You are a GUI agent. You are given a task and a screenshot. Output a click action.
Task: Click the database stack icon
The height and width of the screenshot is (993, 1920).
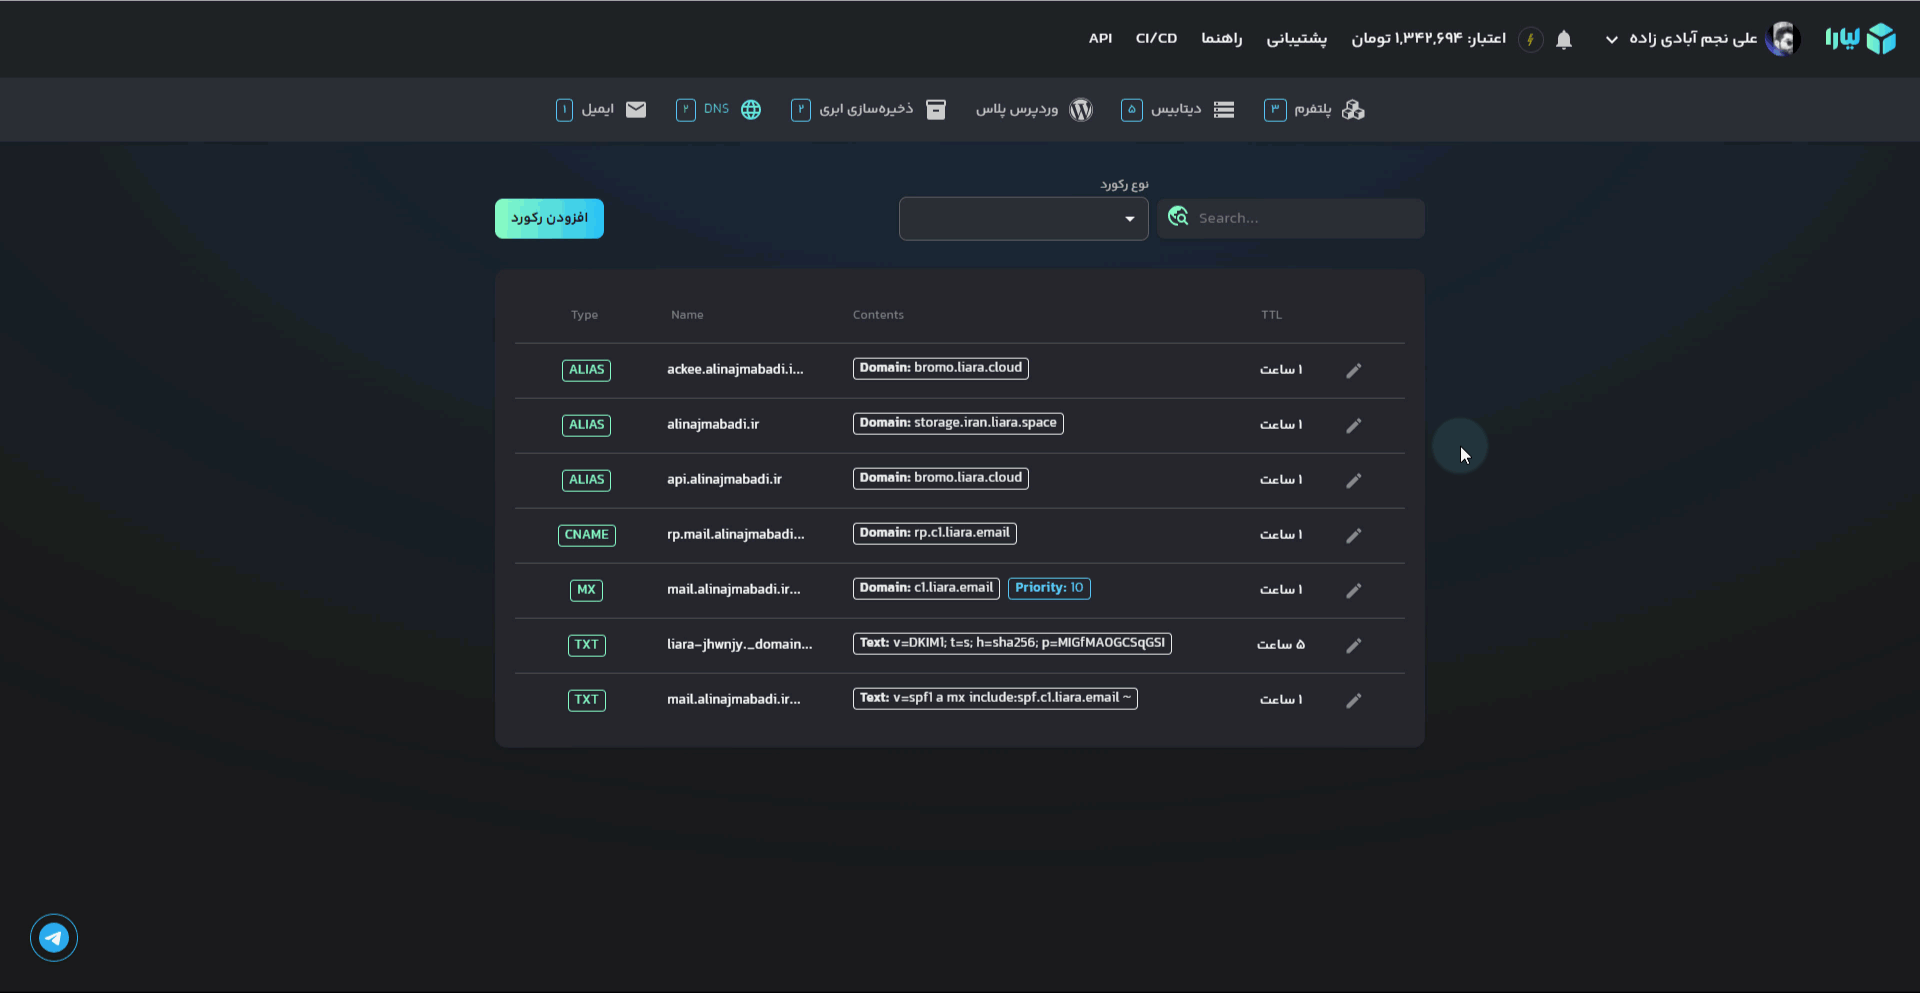pos(1224,109)
